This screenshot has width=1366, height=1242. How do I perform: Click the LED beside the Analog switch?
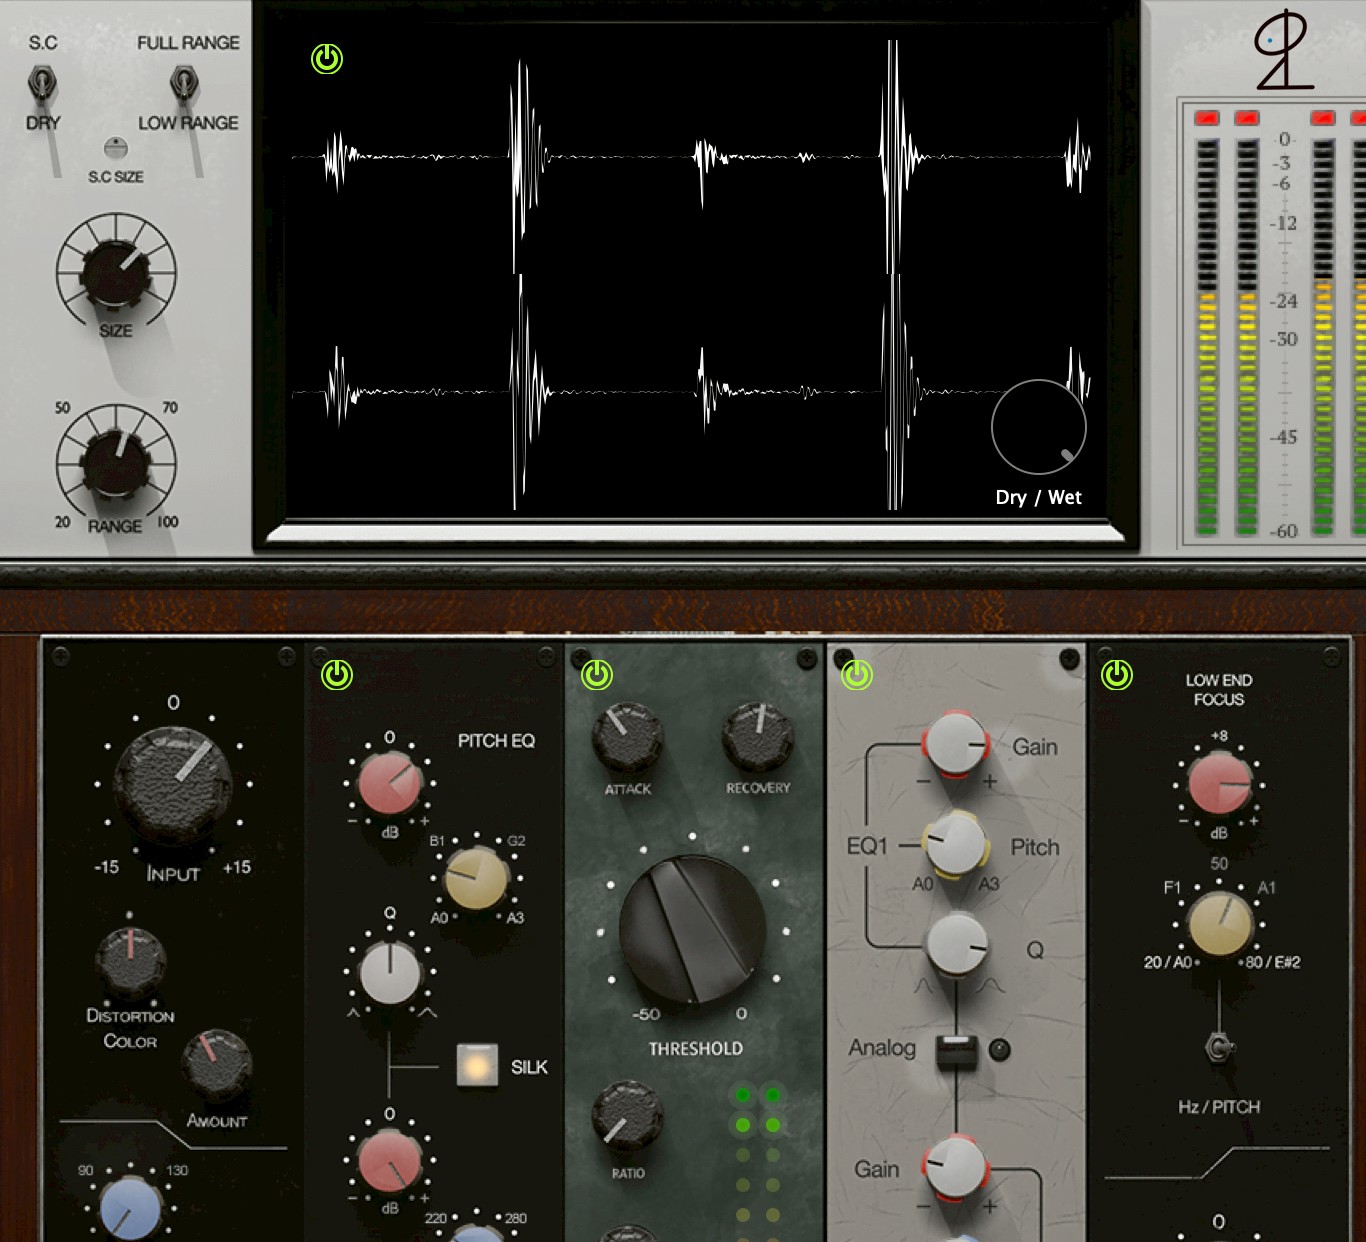click(x=999, y=1049)
